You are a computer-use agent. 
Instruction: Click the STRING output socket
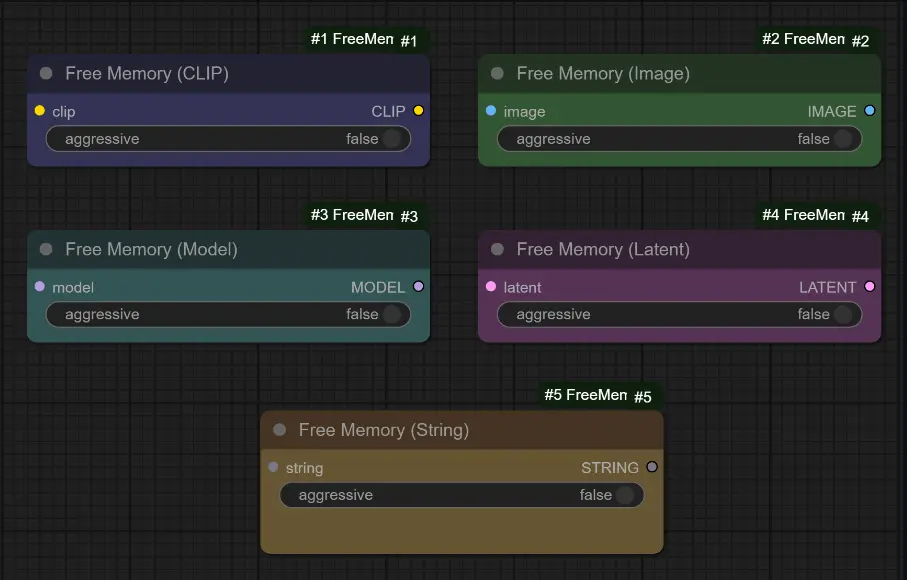(652, 467)
